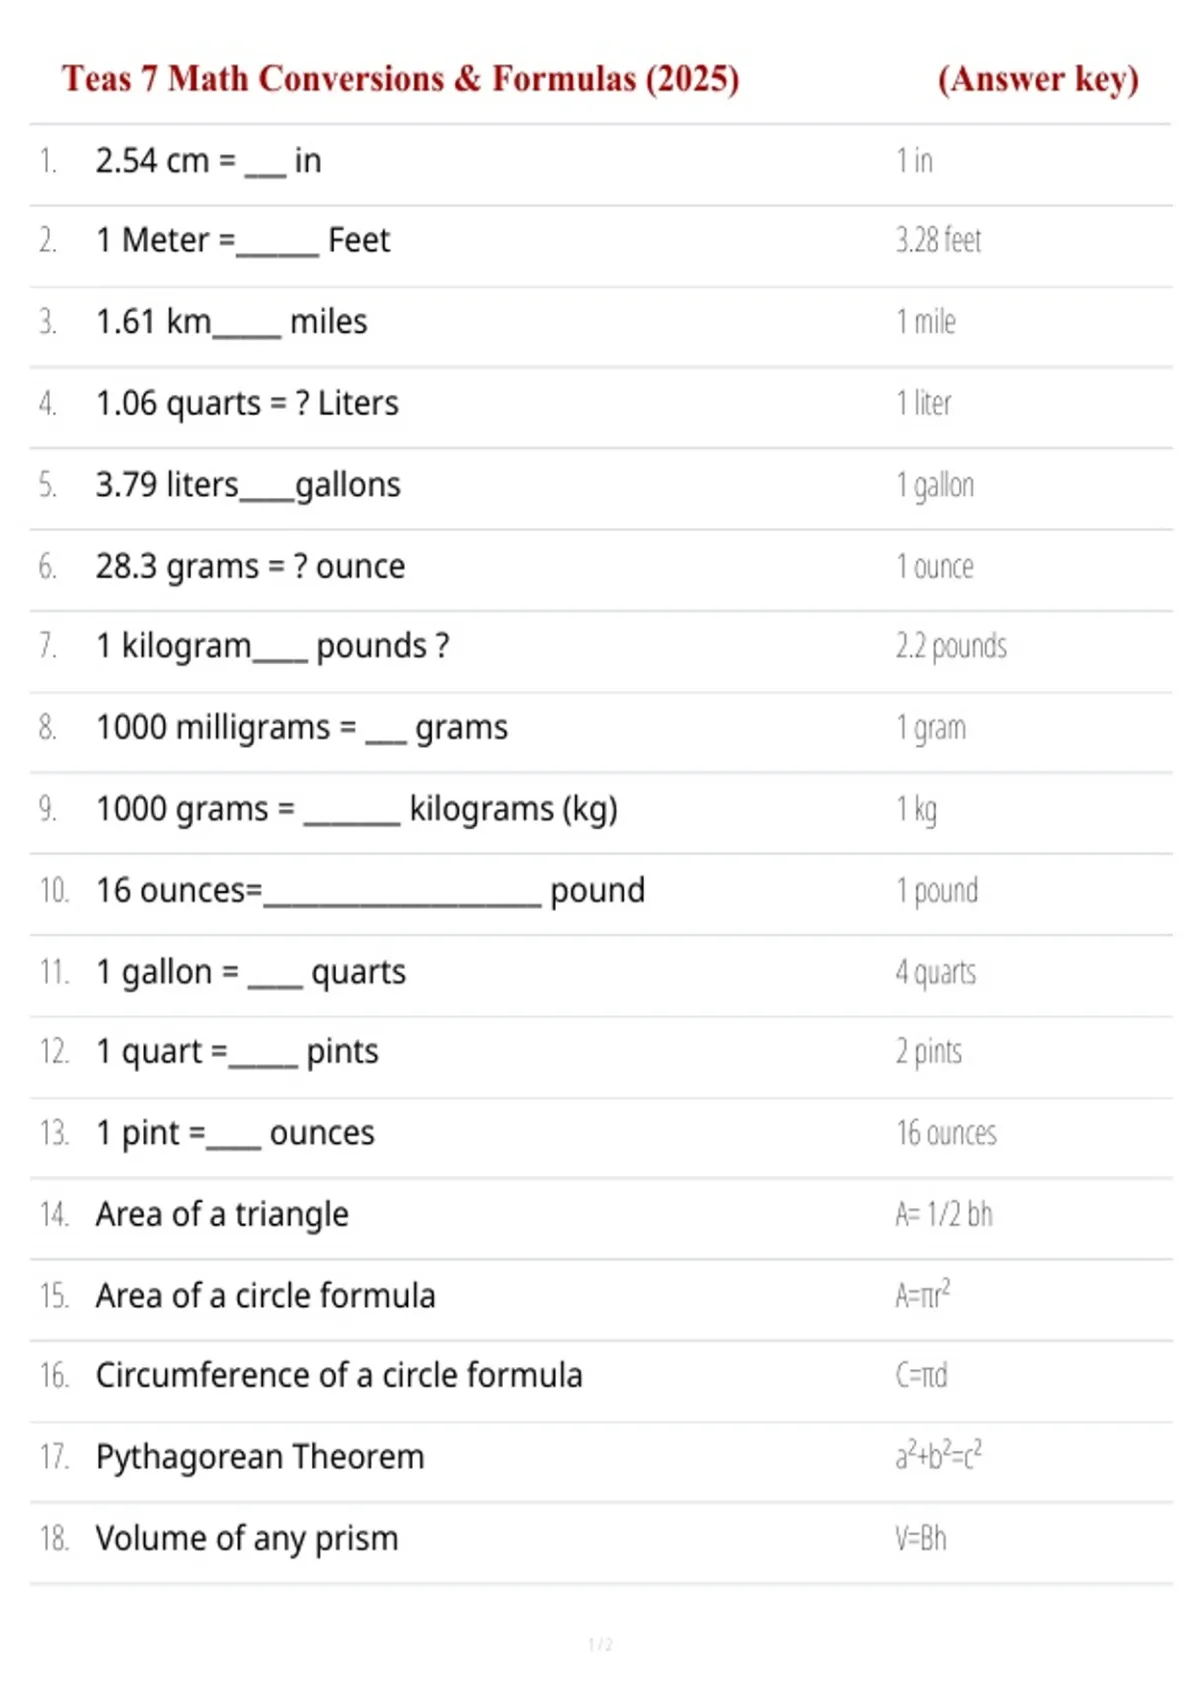
Task: Click the A=πr² formula answer
Action: [922, 1294]
